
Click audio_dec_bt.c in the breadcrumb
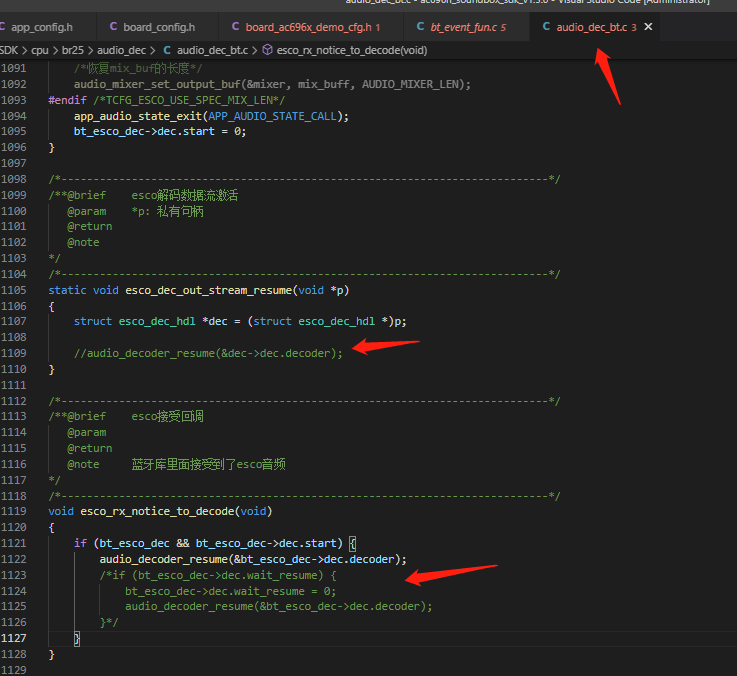point(212,50)
